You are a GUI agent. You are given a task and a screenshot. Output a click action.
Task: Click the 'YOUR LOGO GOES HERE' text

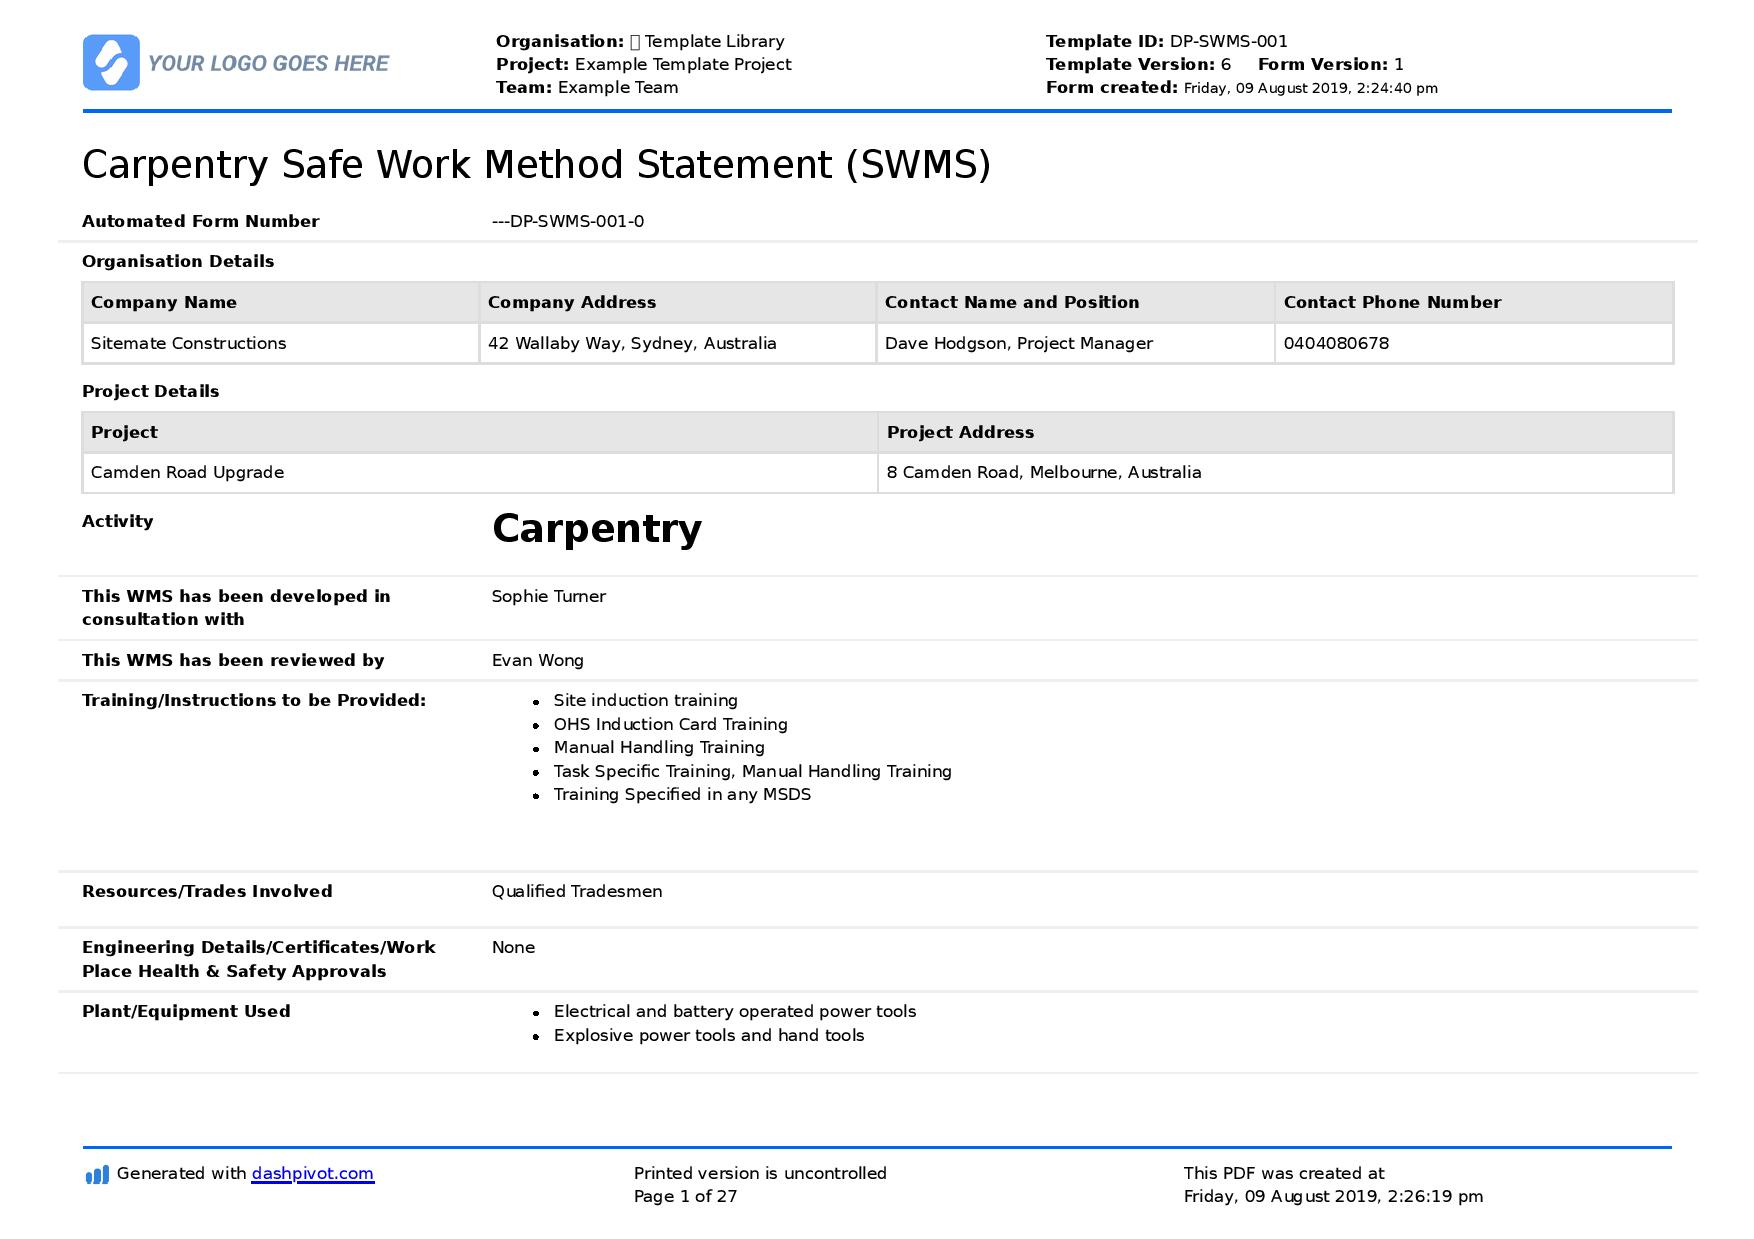click(268, 64)
